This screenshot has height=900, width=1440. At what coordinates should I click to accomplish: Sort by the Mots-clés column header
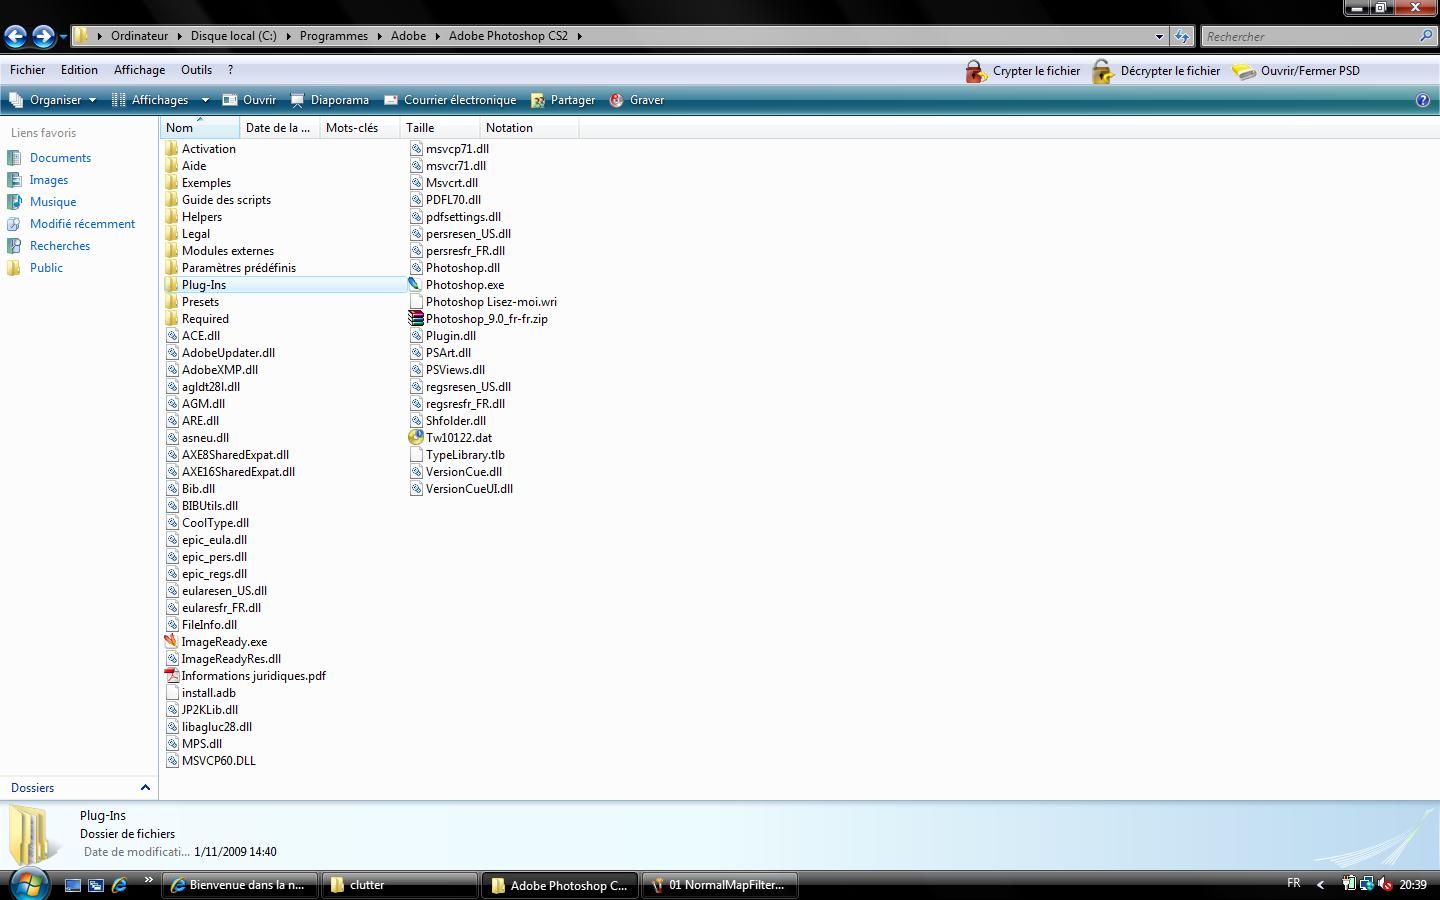coord(359,128)
